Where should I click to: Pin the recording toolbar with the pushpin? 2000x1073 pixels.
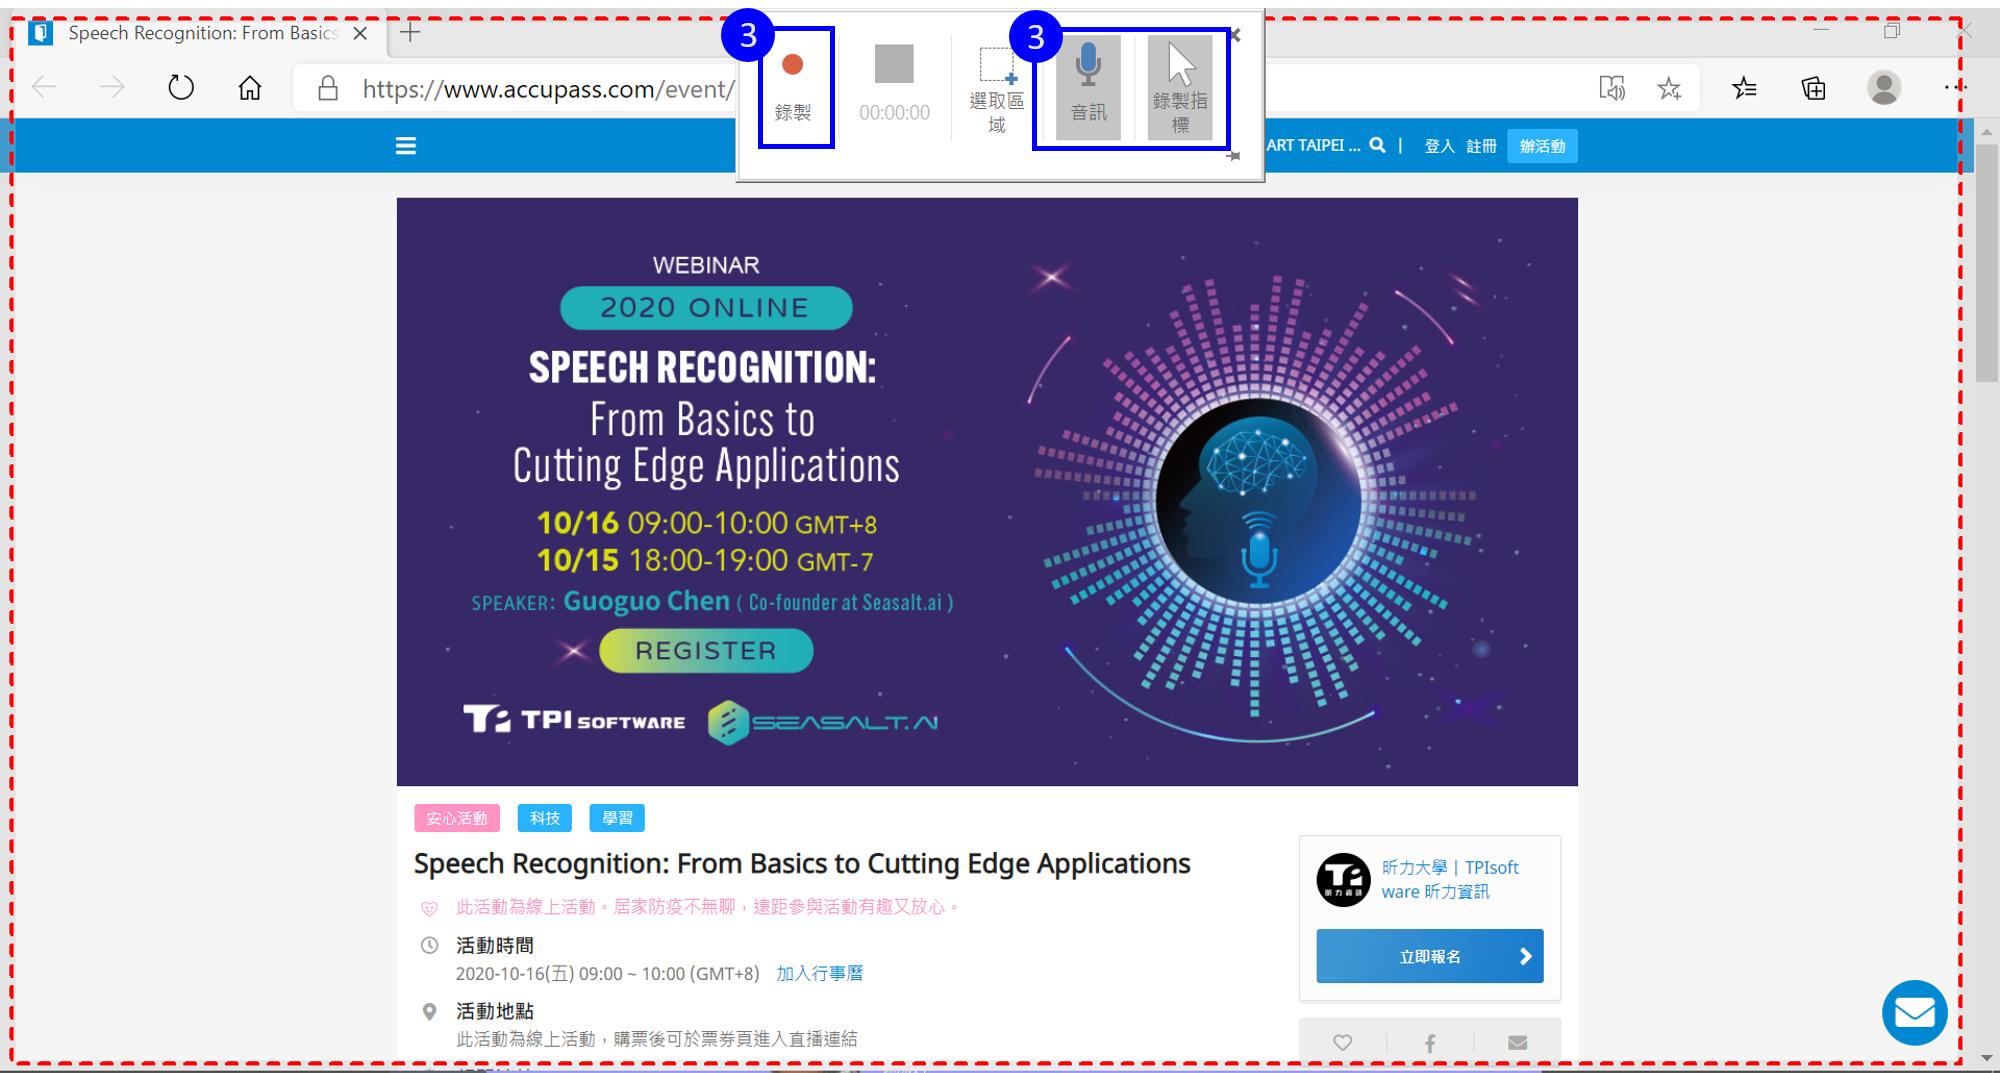[1234, 155]
